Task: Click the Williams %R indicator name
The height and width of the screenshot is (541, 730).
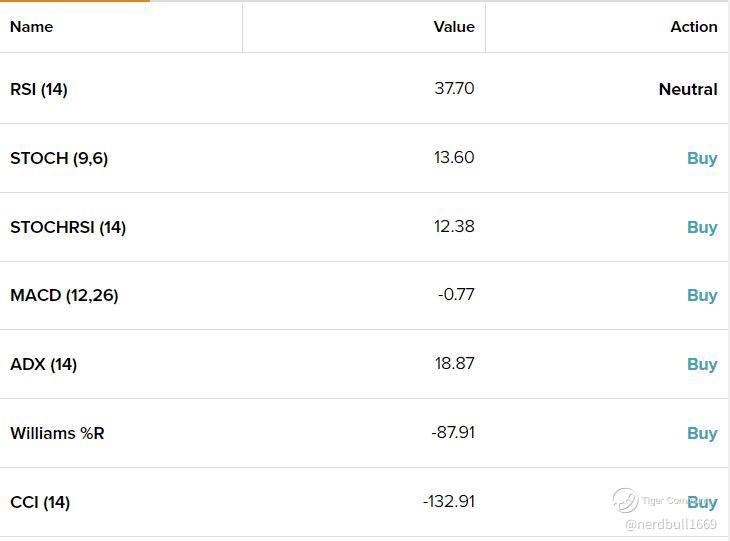Action: coord(57,433)
